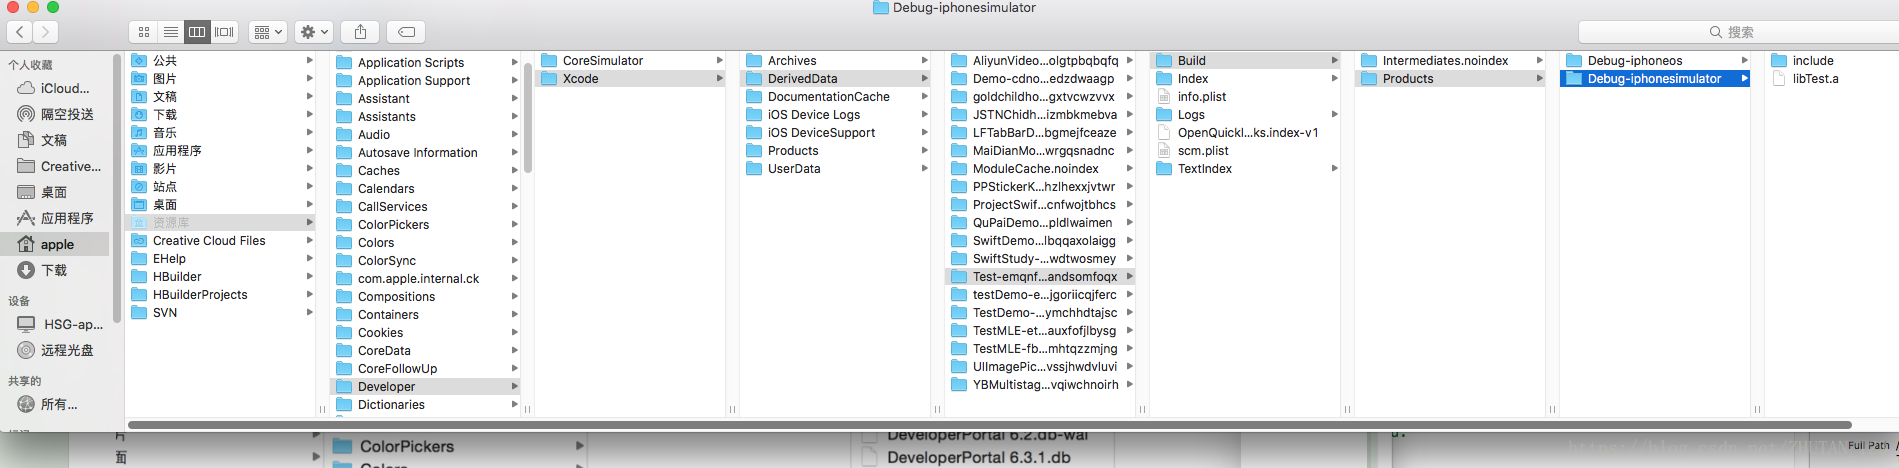
Task: Click the Share toolbar button
Action: click(x=360, y=32)
